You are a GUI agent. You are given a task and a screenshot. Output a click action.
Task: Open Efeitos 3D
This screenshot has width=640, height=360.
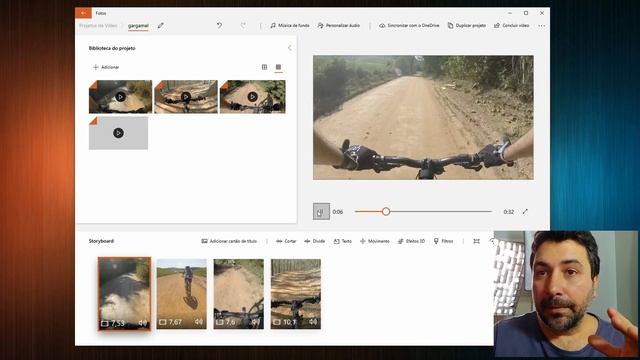tap(411, 241)
